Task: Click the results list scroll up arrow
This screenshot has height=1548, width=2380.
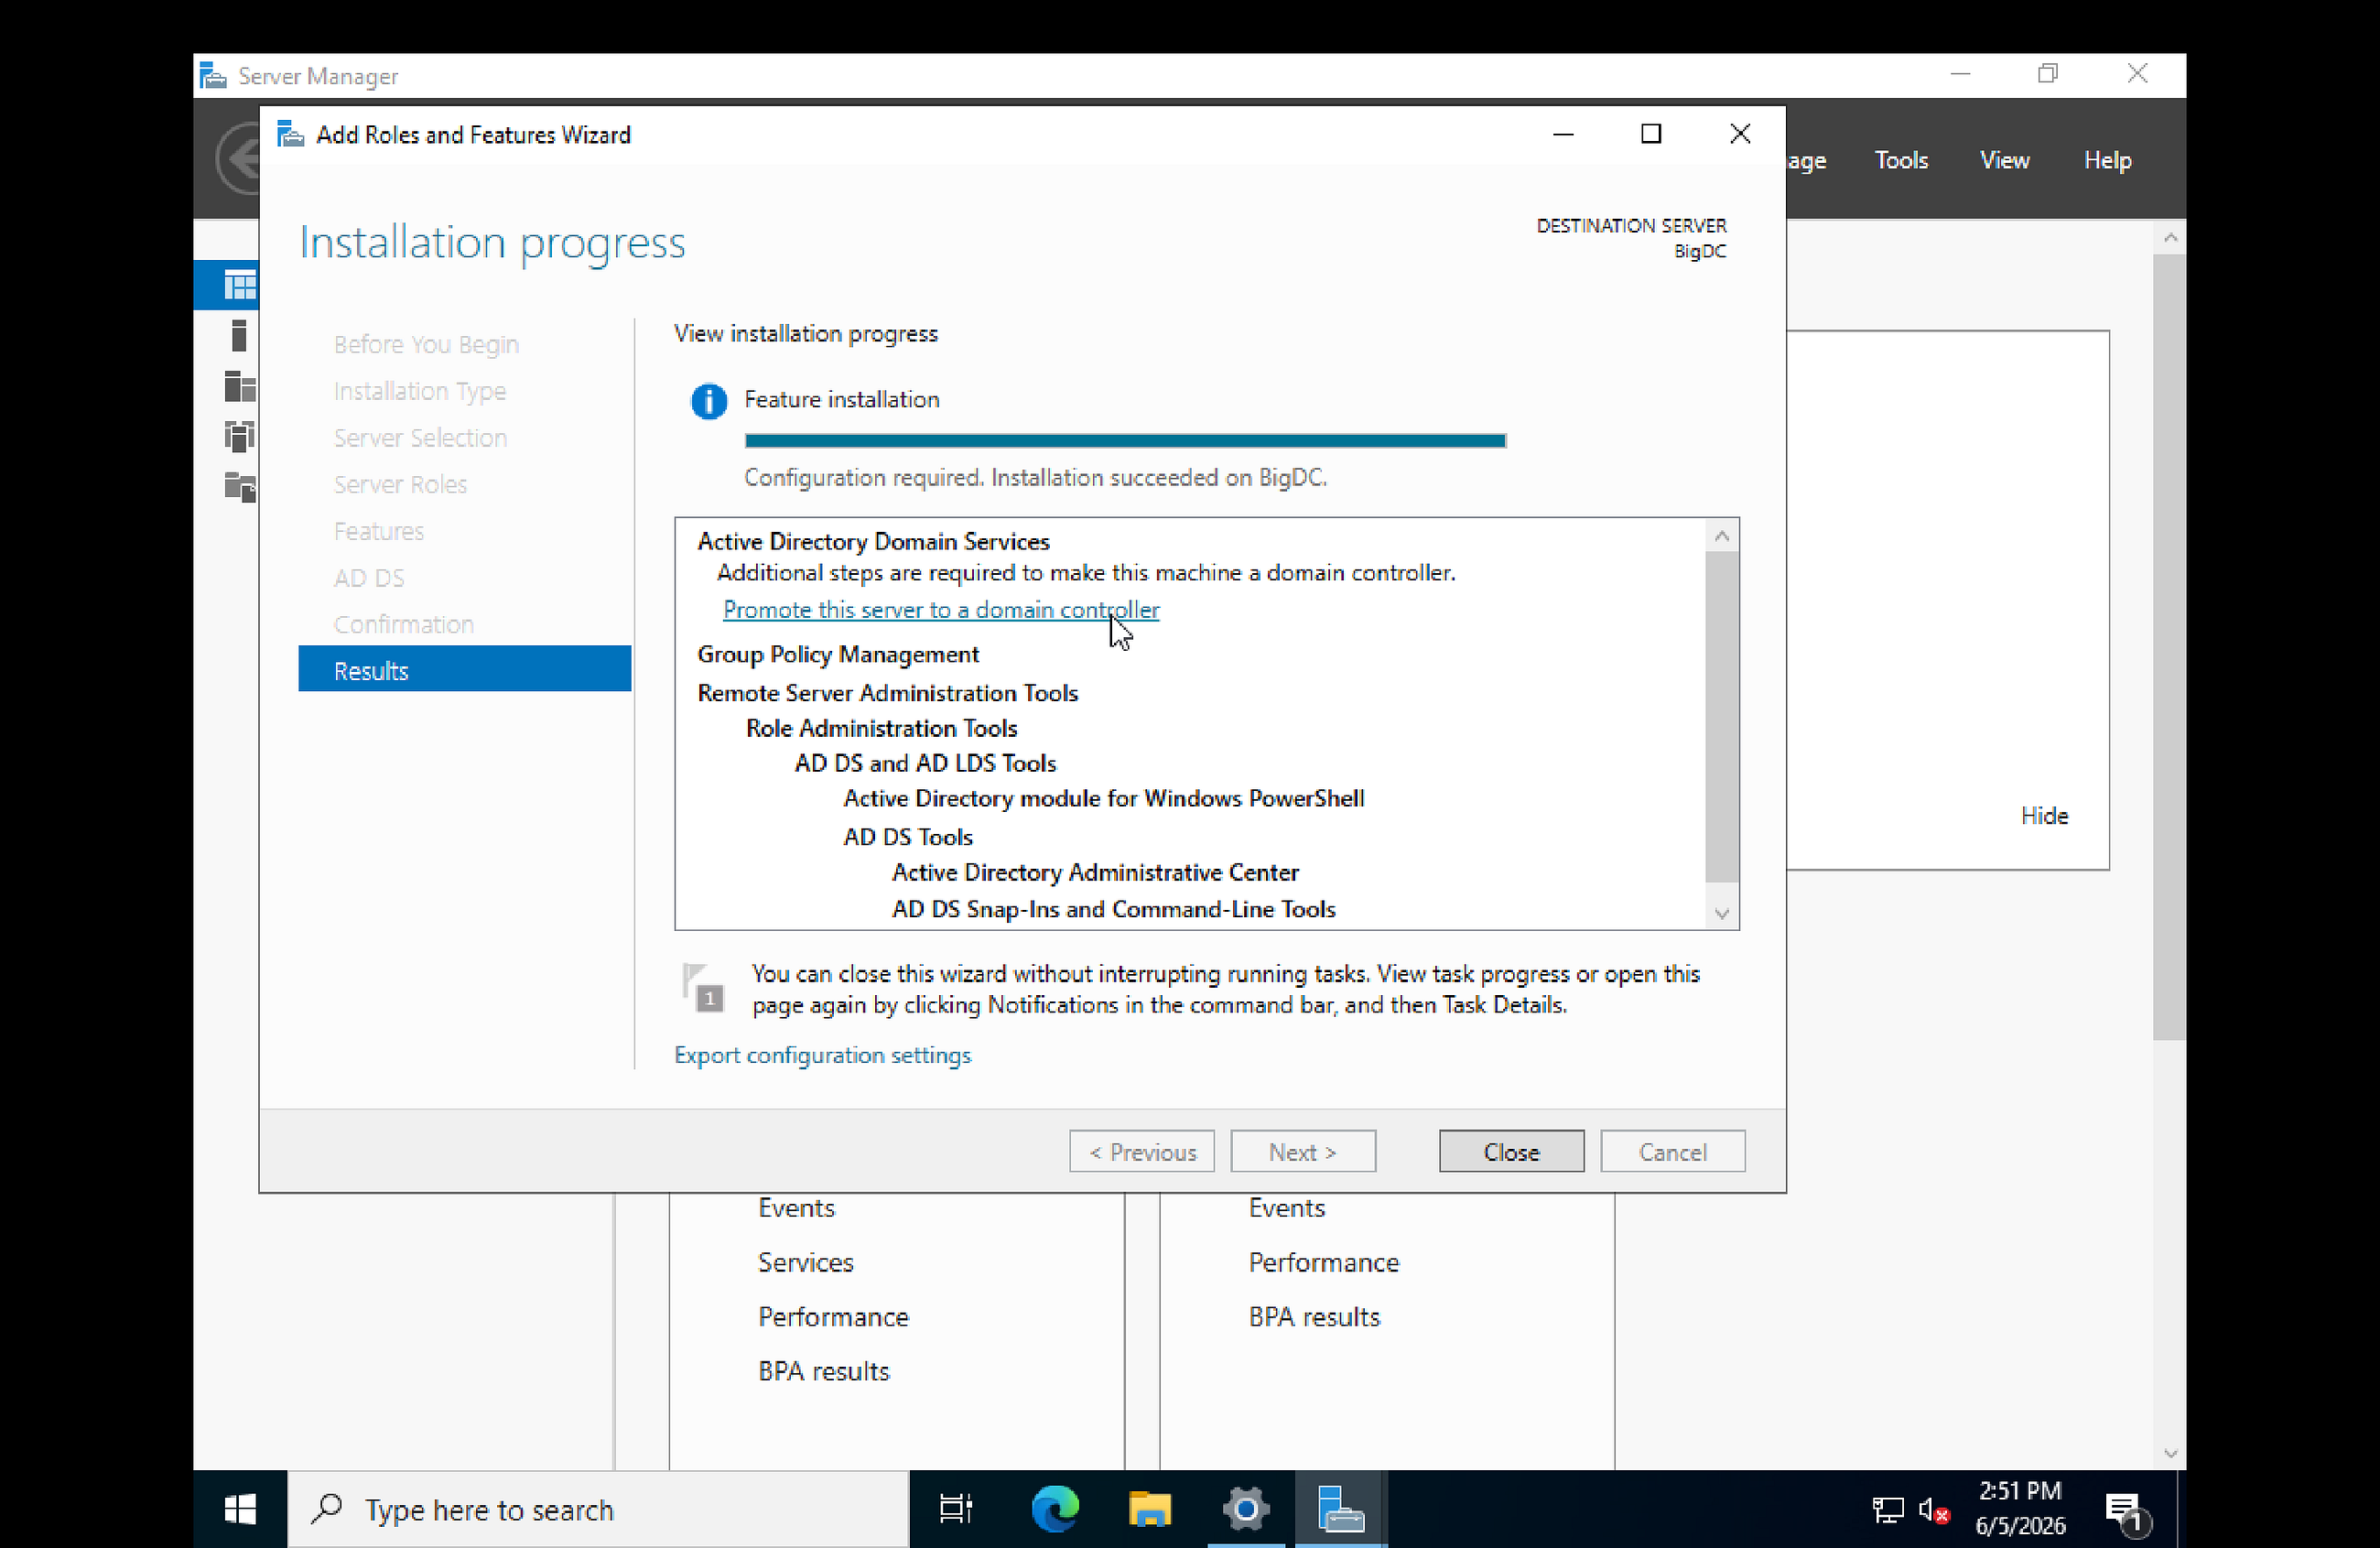Action: click(x=1721, y=536)
